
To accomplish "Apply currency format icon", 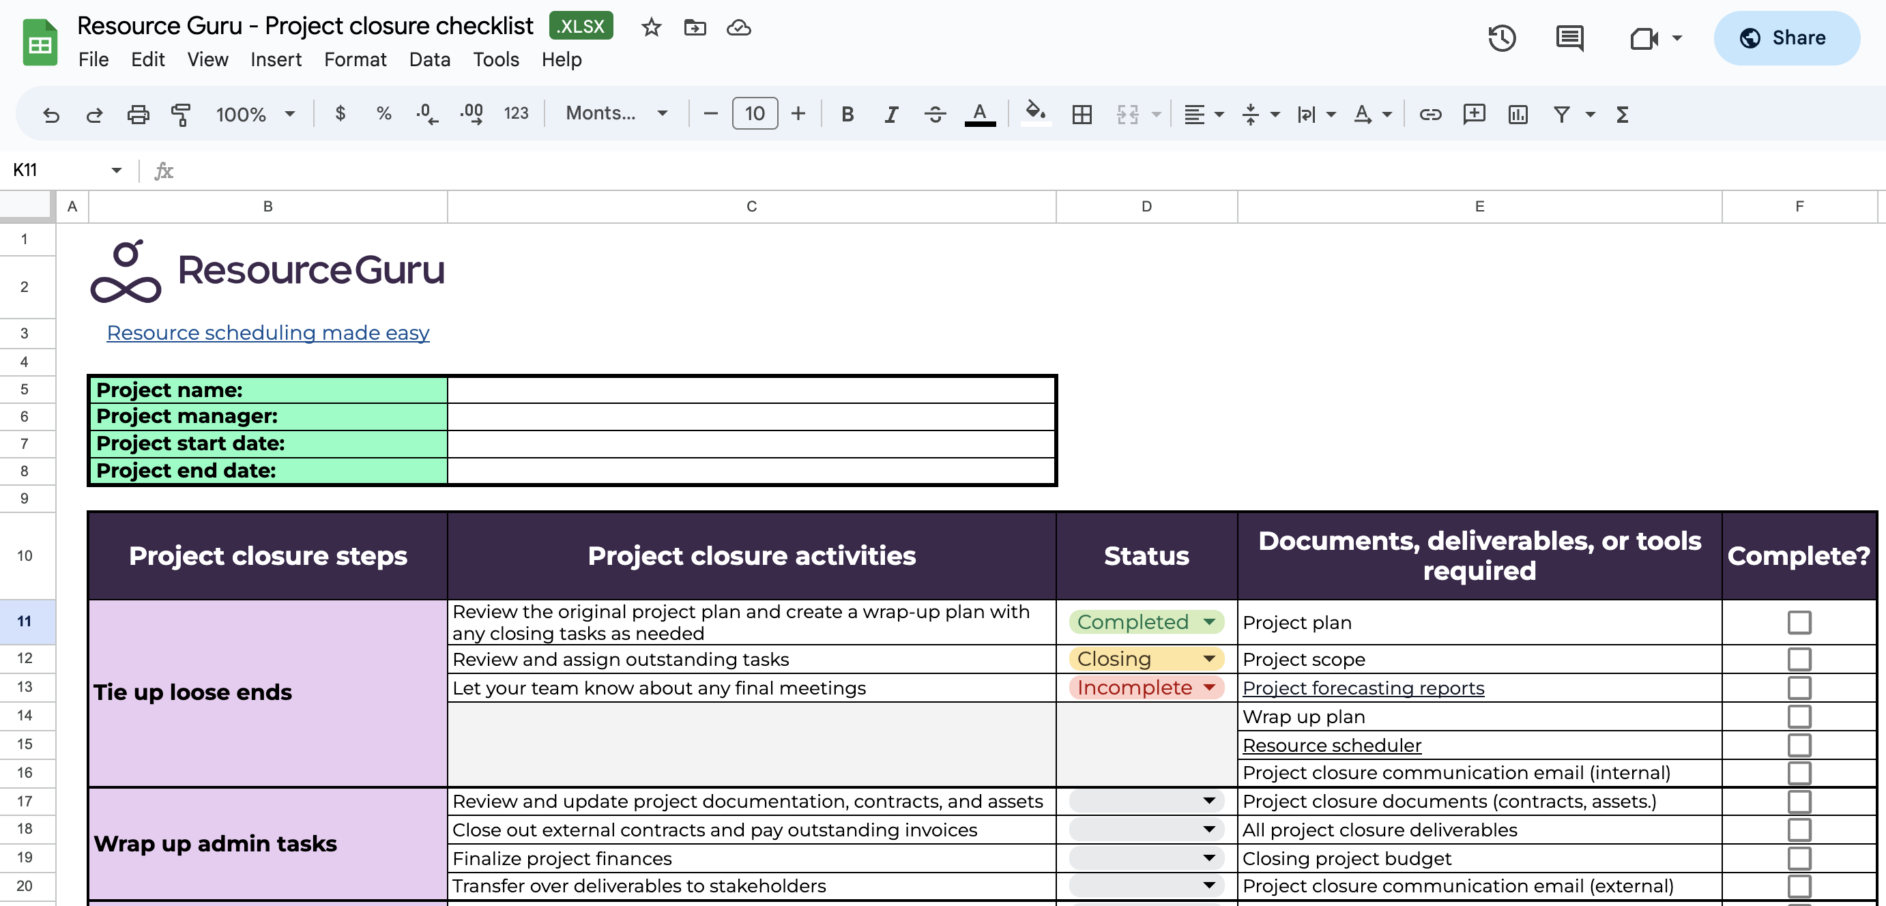I will (x=340, y=114).
